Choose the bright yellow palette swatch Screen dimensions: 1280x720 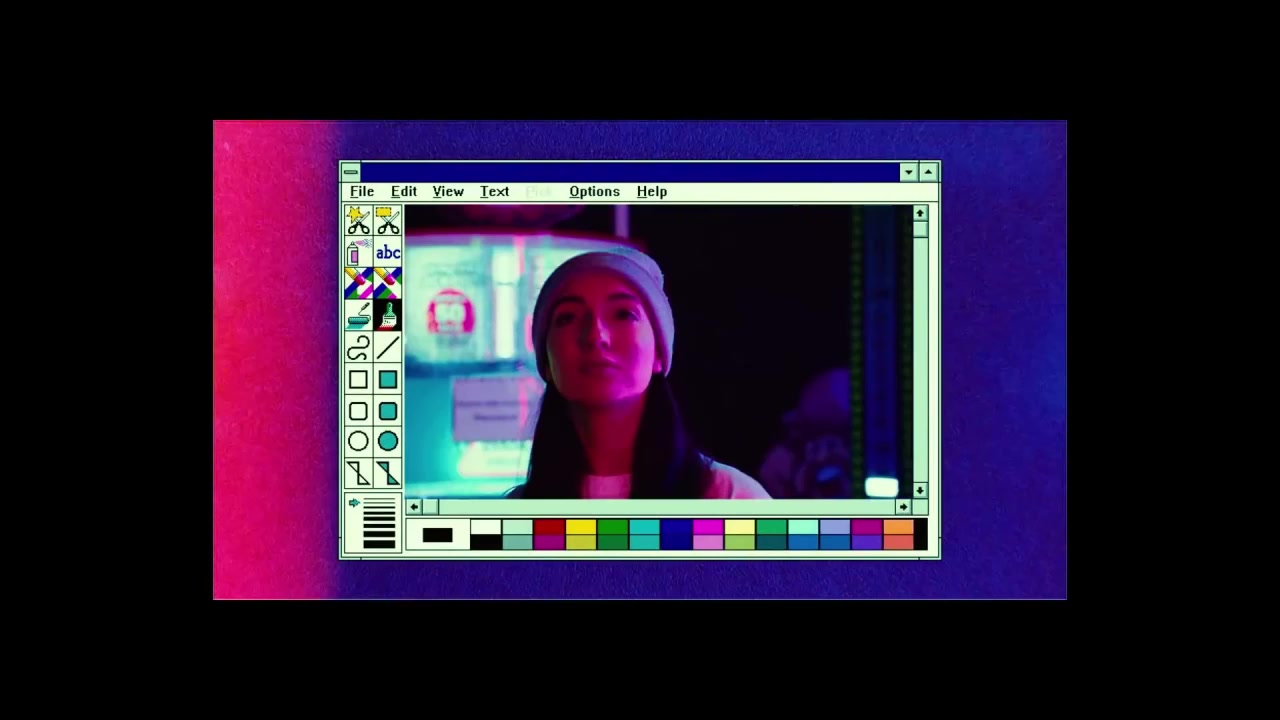pyautogui.click(x=581, y=527)
